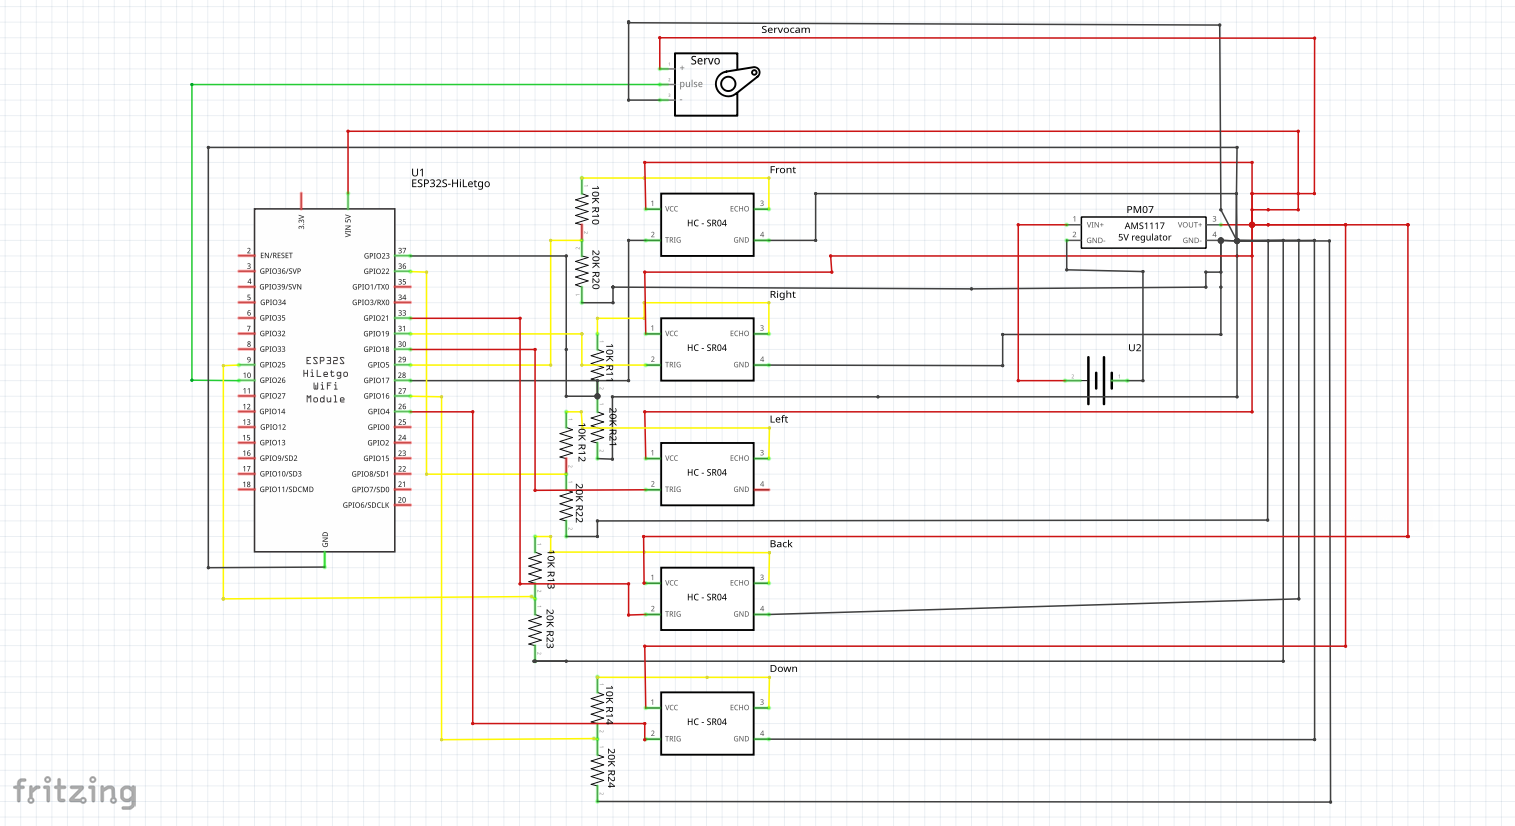
Task: Select the 10K R14 resistor
Action: pyautogui.click(x=598, y=706)
